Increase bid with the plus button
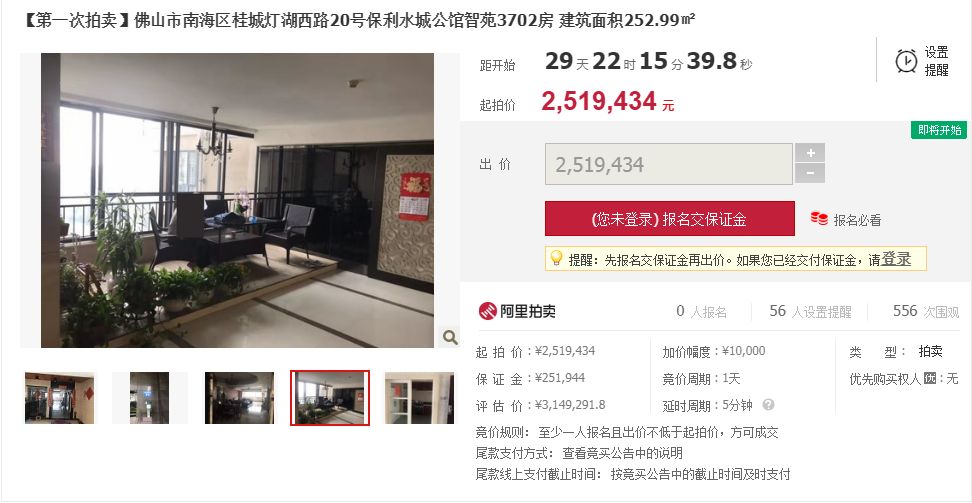The image size is (972, 503). (x=810, y=153)
